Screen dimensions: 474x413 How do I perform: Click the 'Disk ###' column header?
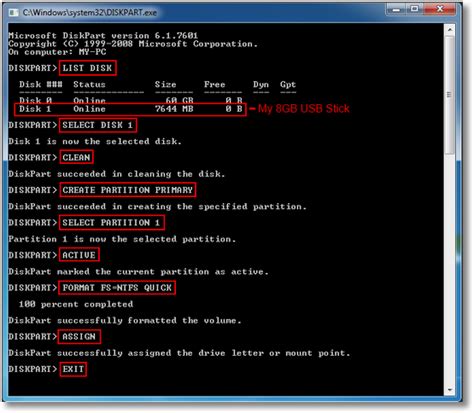41,84
